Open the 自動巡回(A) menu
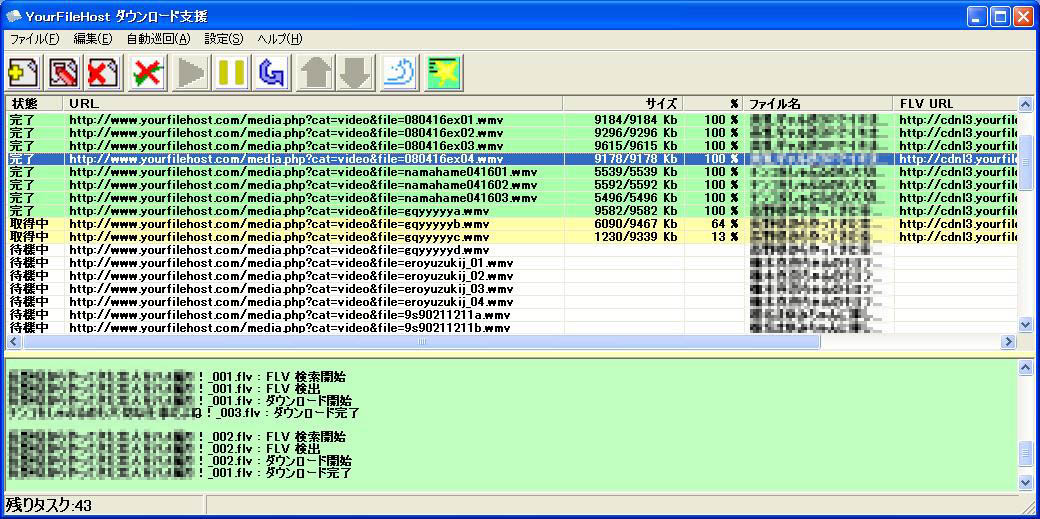 point(157,39)
